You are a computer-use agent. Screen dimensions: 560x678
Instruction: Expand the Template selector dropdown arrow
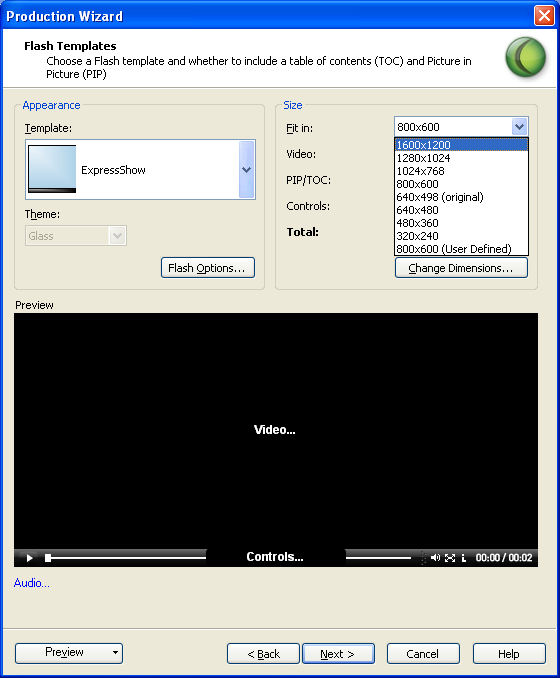[246, 170]
